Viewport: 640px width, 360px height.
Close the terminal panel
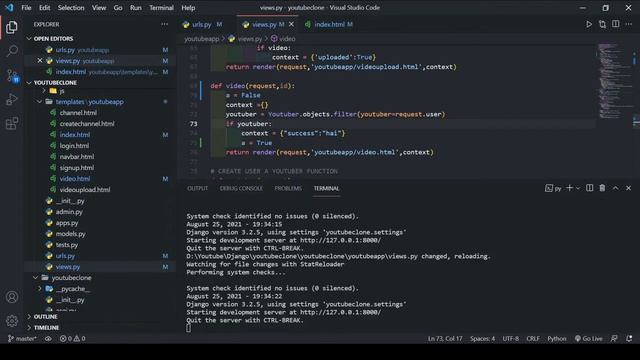(x=629, y=188)
